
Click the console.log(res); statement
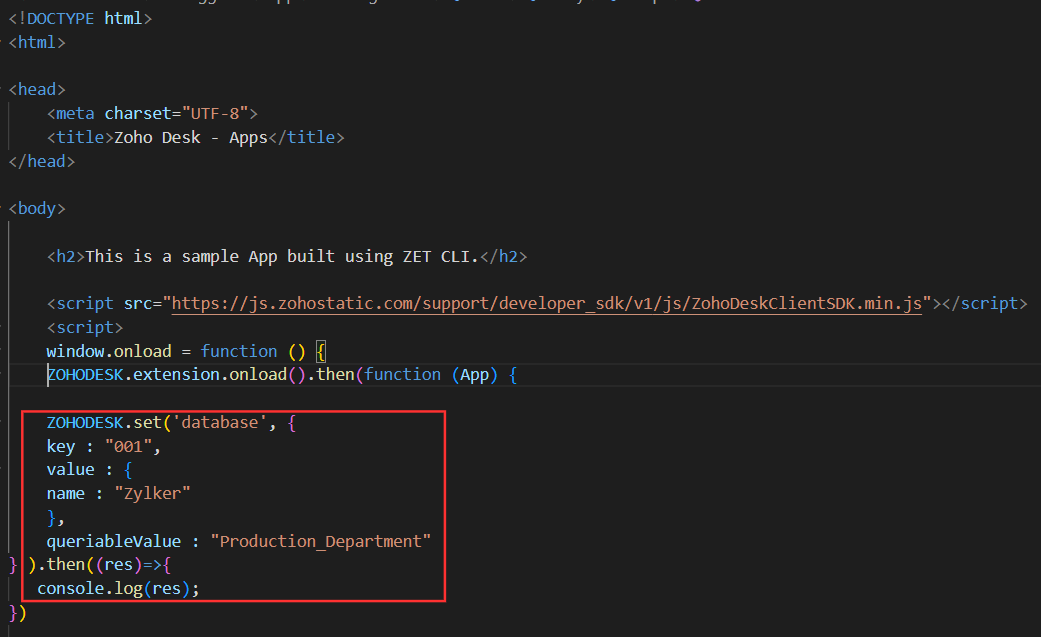pyautogui.click(x=118, y=589)
